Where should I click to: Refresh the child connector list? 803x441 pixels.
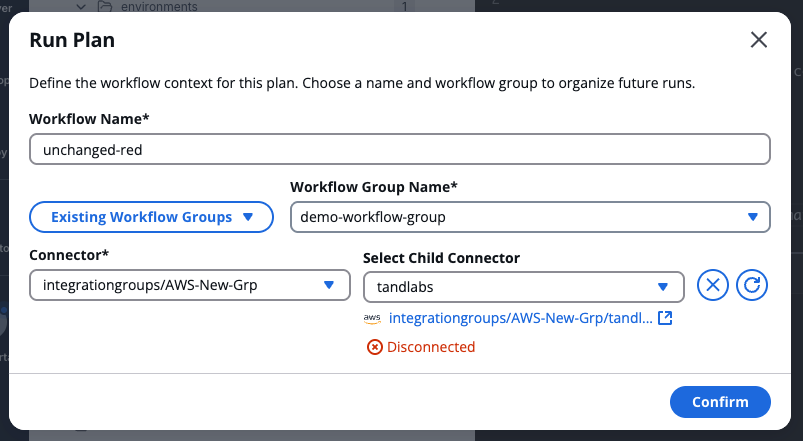pyautogui.click(x=752, y=287)
